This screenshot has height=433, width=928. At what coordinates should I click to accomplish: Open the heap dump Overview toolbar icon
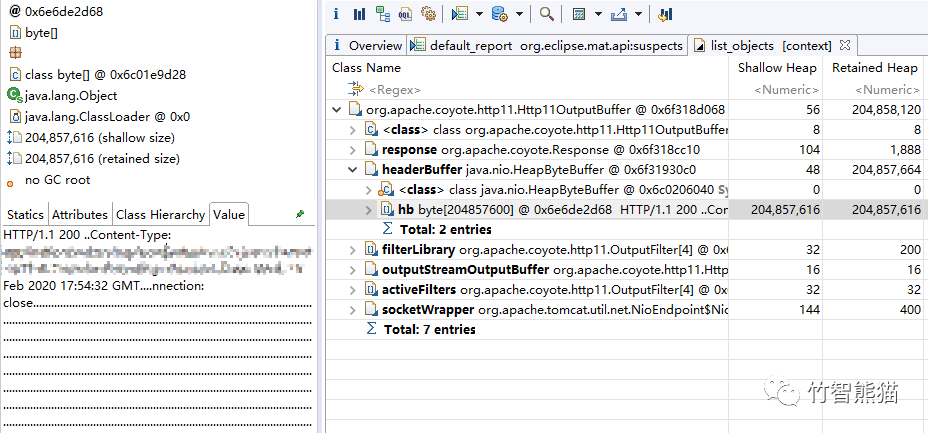click(x=336, y=14)
